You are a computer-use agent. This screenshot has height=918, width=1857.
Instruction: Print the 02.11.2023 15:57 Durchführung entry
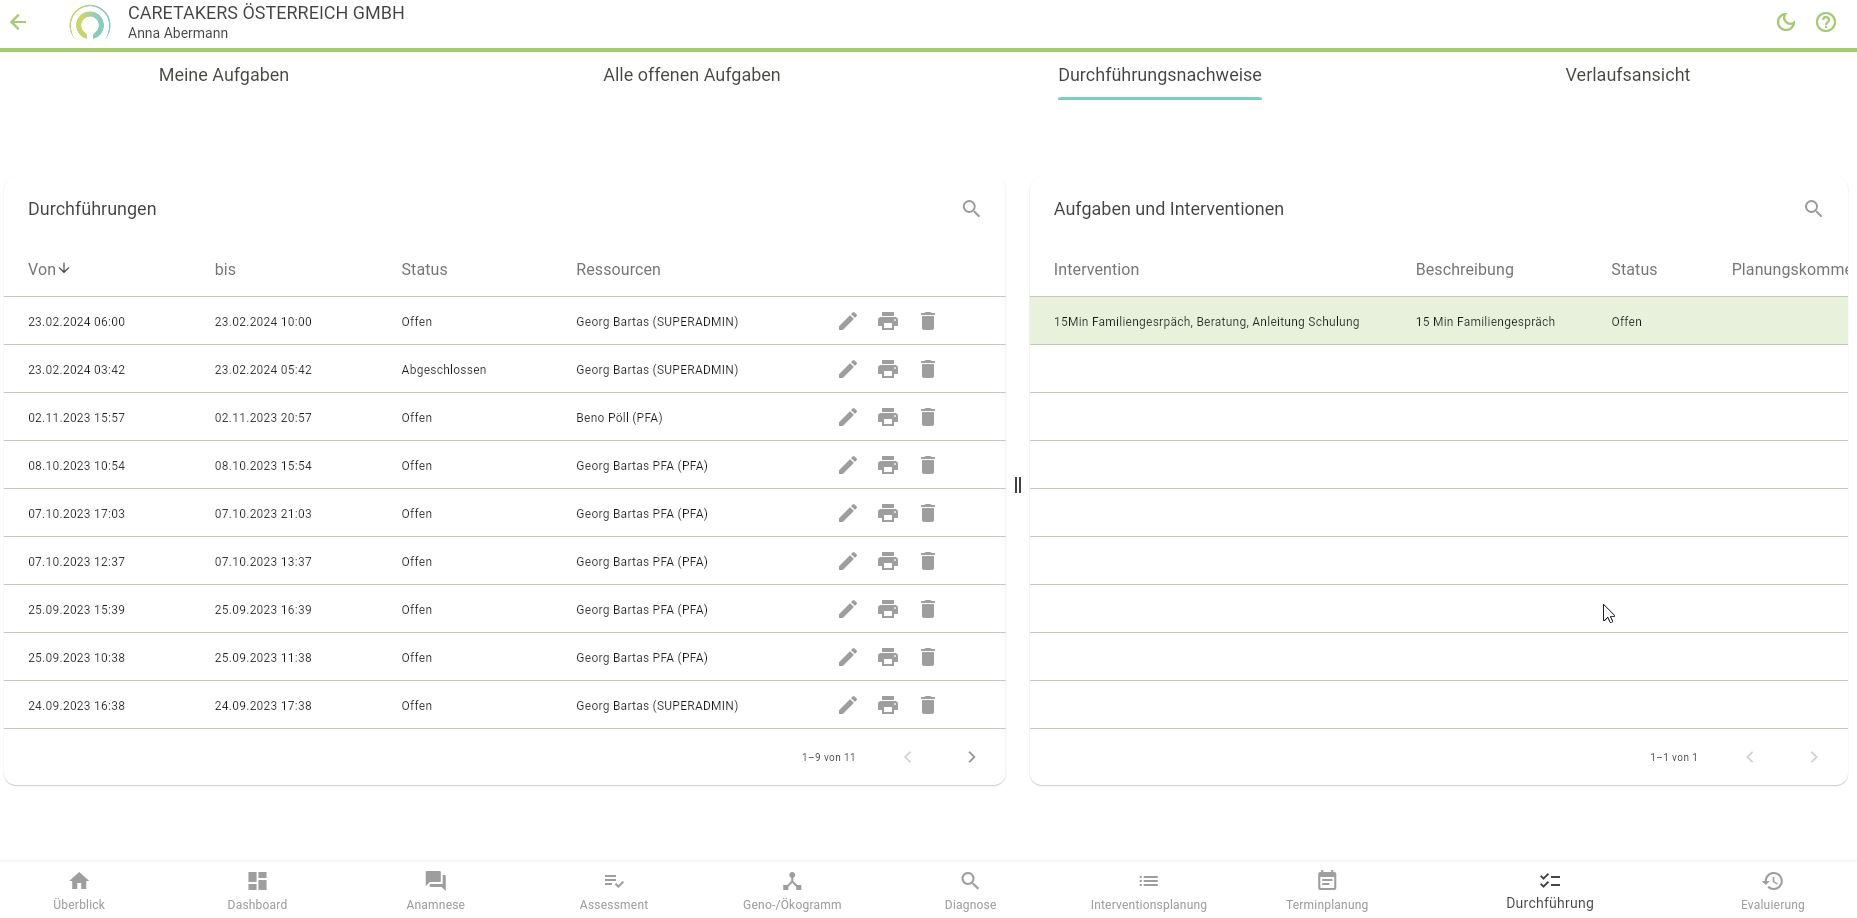coord(887,417)
